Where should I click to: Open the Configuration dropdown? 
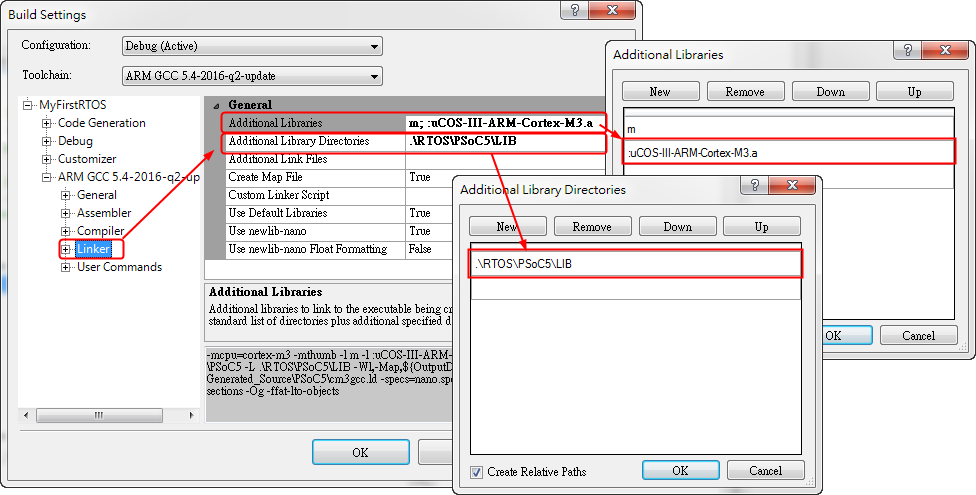pyautogui.click(x=251, y=46)
